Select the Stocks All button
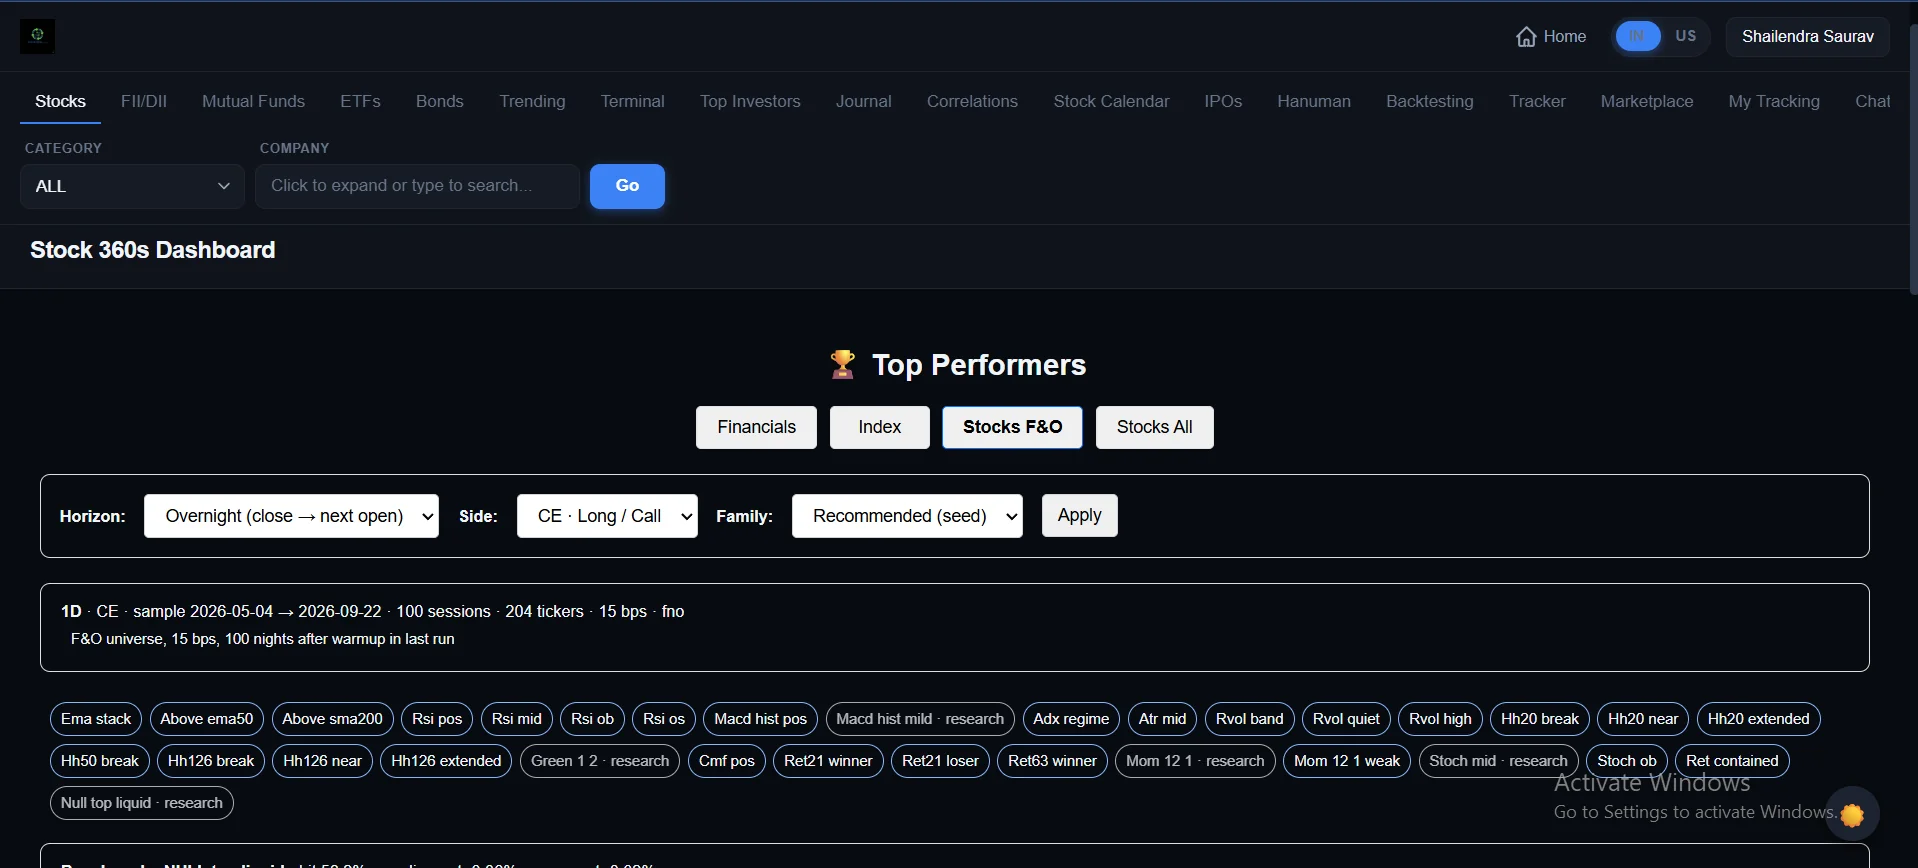Viewport: 1918px width, 868px height. click(x=1154, y=427)
